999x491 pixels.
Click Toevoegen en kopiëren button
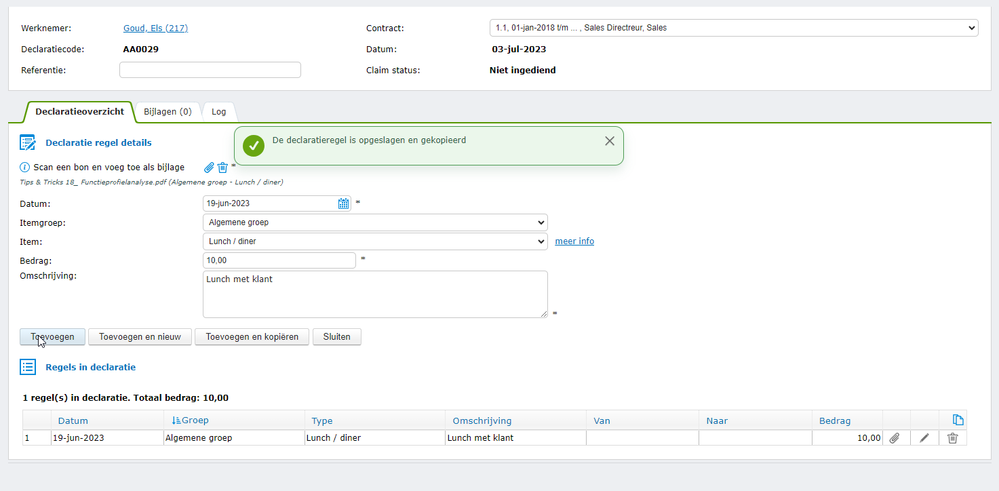pos(252,337)
